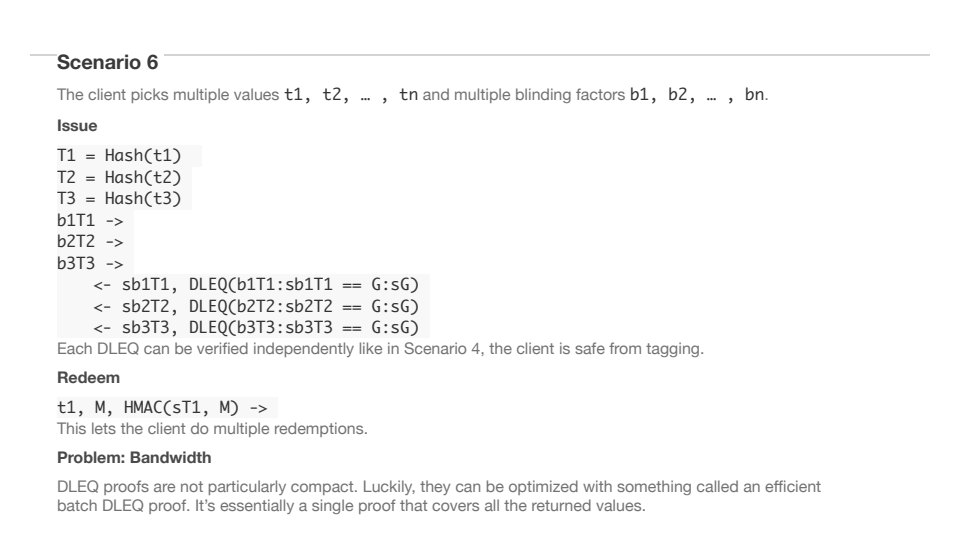Image resolution: width=960 pixels, height=540 pixels.
Task: Click the Scenario 6 heading
Action: tap(107, 63)
